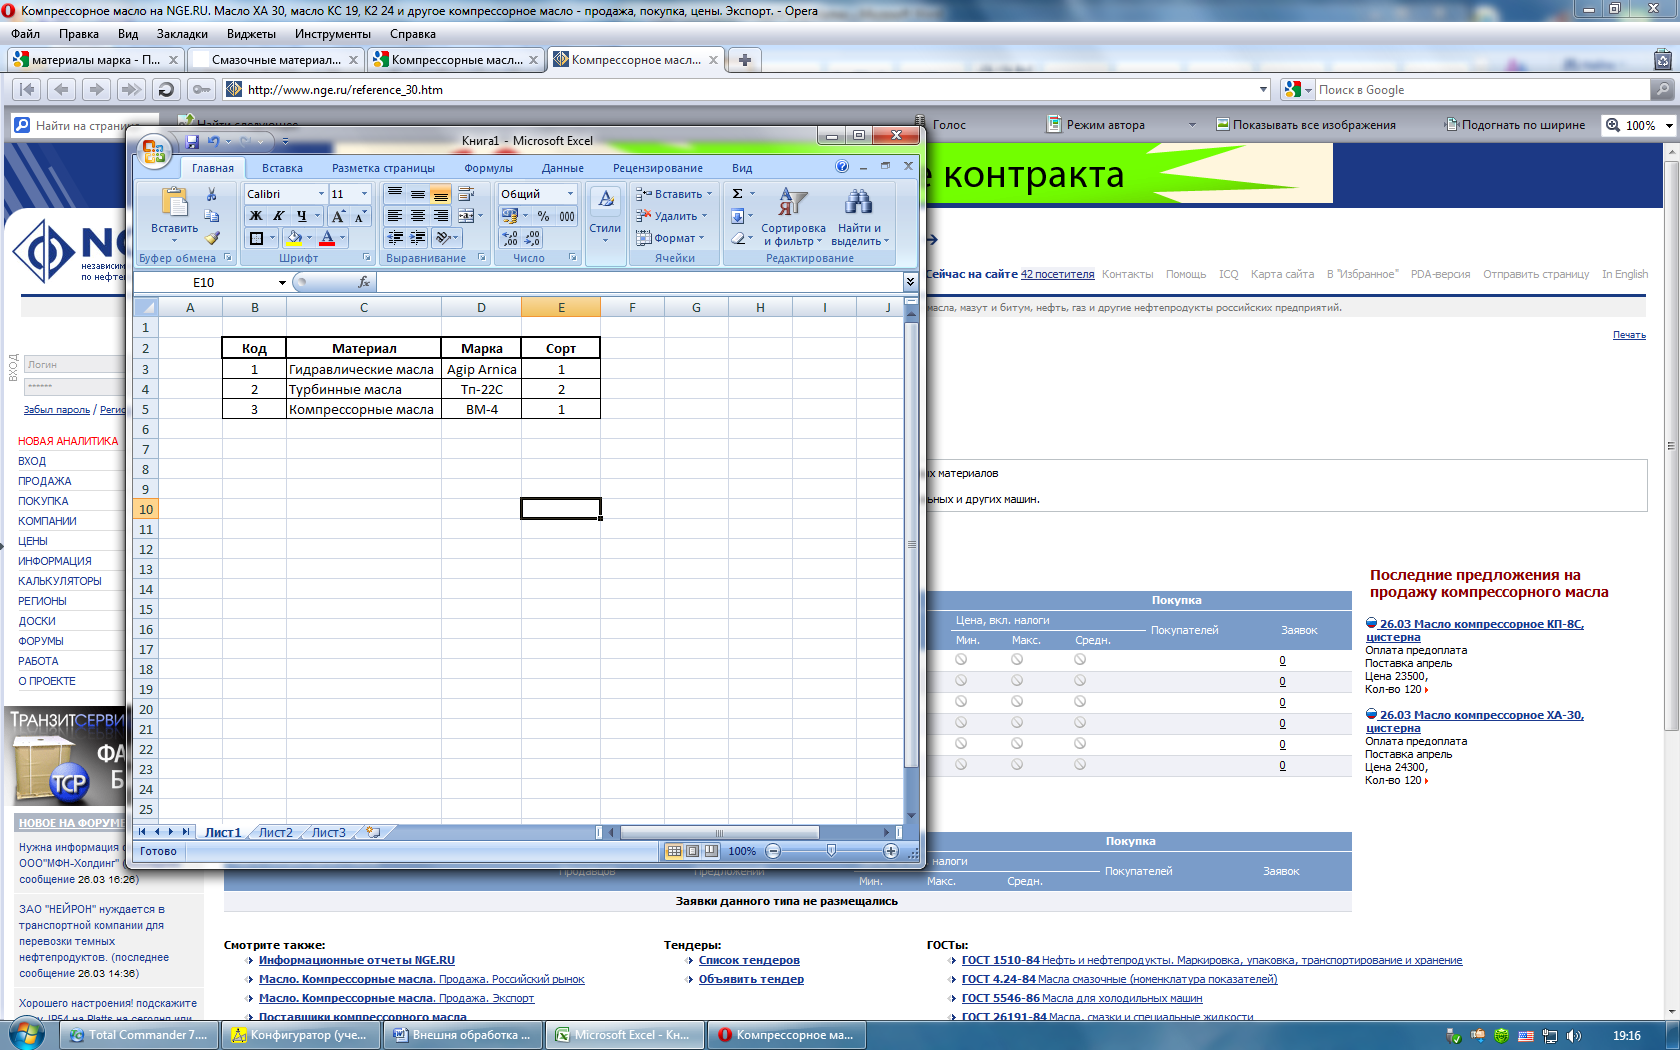This screenshot has height=1050, width=1680.
Task: Expand Удалить cells dropdown
Action: (x=704, y=216)
